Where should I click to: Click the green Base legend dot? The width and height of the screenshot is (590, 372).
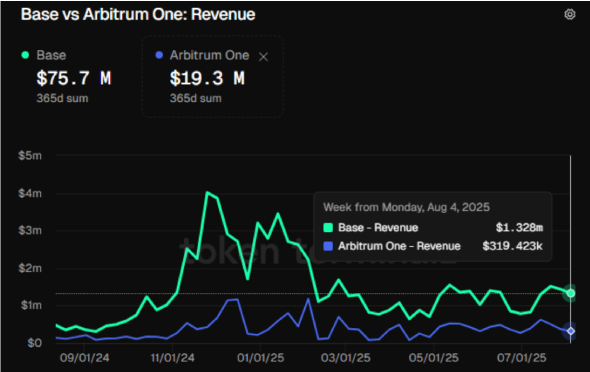[x=25, y=55]
